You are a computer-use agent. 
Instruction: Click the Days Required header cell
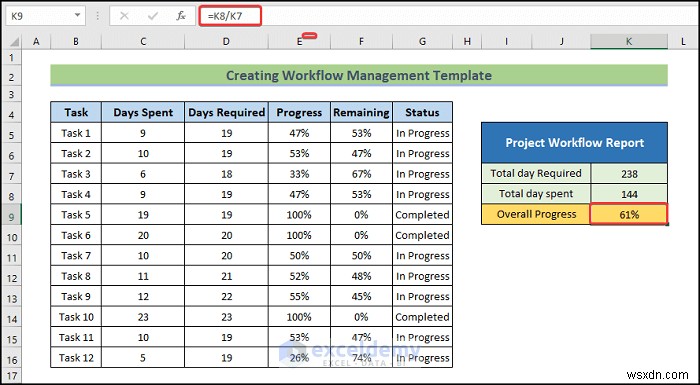coord(226,112)
